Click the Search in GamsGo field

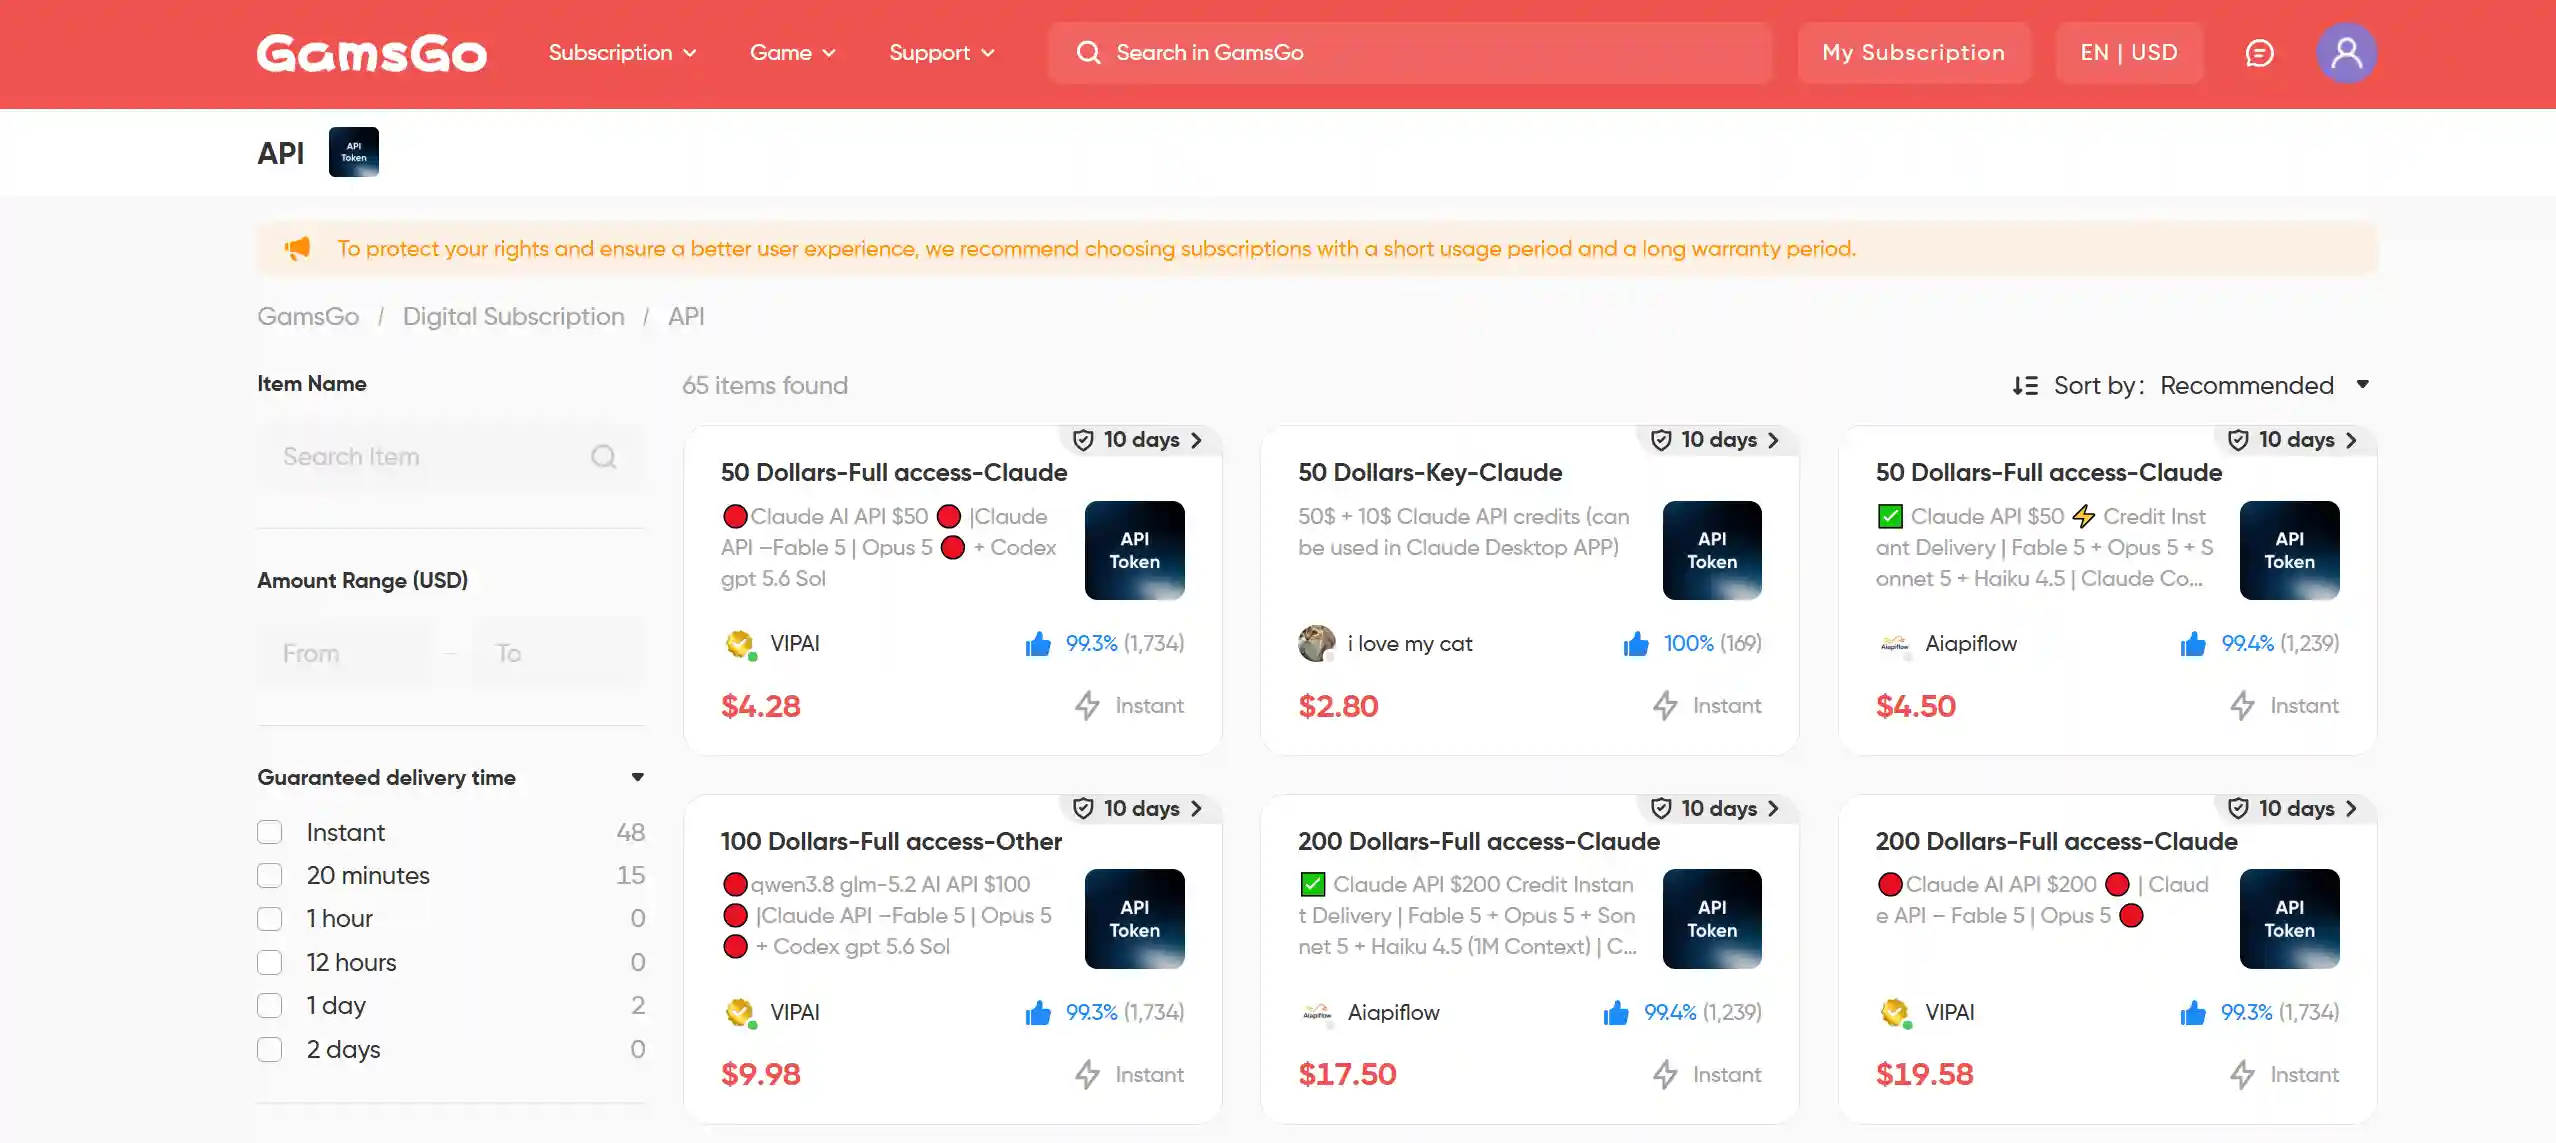1410,53
